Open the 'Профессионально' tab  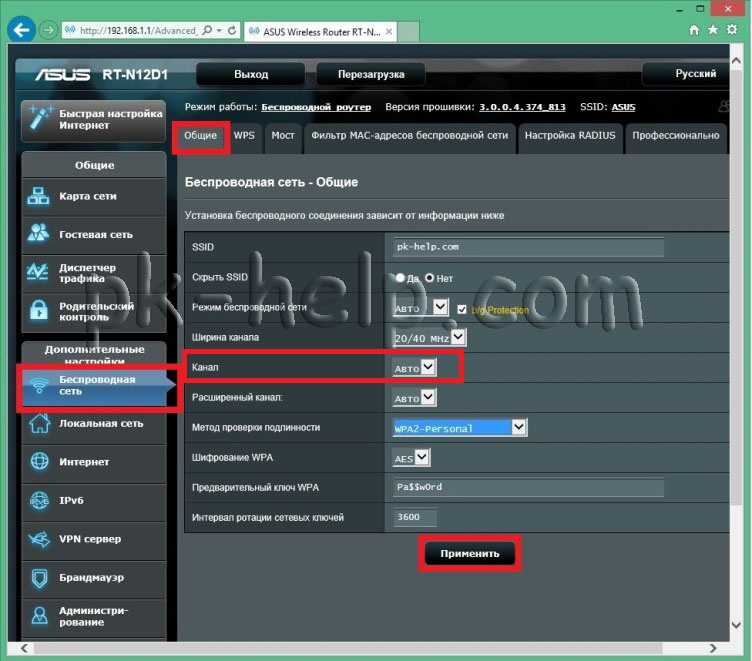click(676, 136)
